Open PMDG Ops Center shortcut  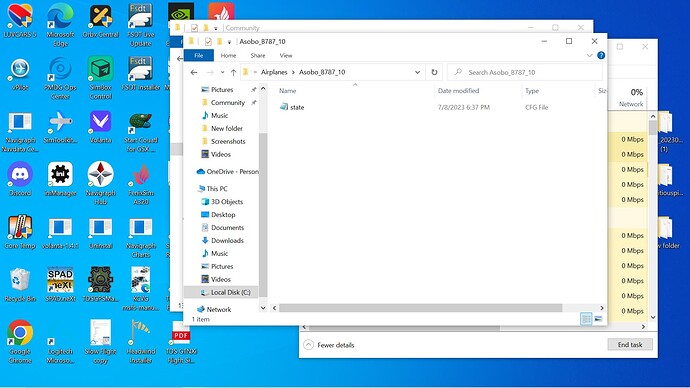pyautogui.click(x=60, y=78)
